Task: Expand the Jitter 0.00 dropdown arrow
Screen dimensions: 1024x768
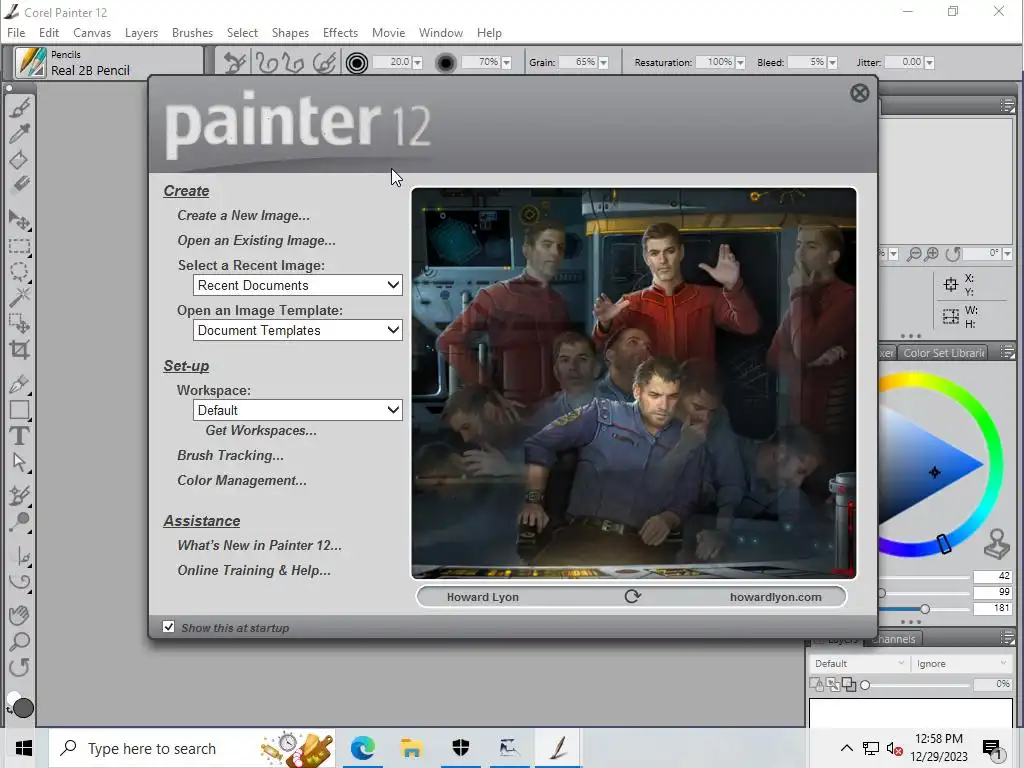Action: (929, 63)
